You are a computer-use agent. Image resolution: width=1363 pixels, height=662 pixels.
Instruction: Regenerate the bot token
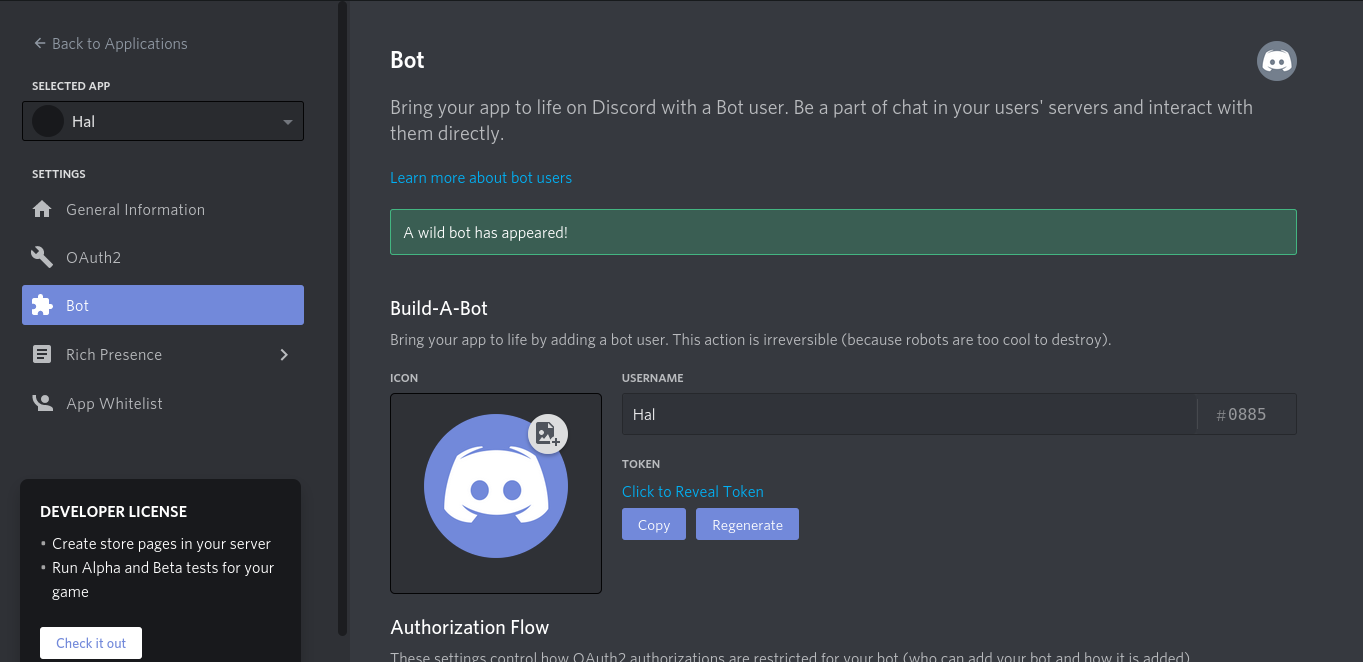[747, 524]
